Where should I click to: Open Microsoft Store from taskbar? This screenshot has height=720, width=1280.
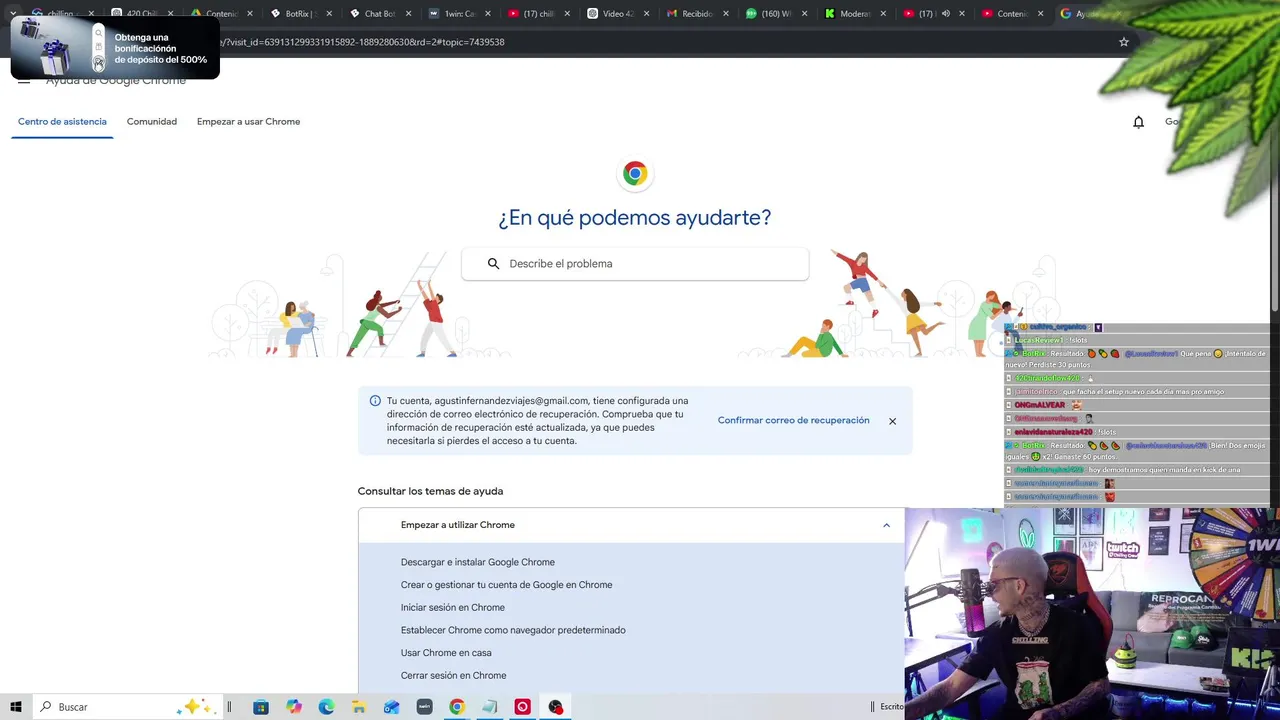tap(261, 707)
